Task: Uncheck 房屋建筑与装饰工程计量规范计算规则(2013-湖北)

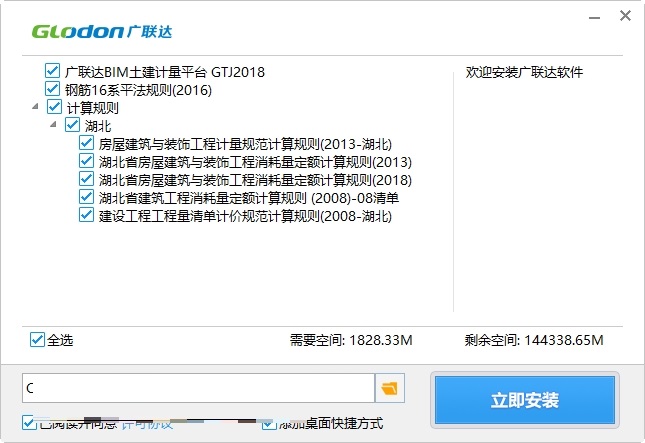Action: 87,144
